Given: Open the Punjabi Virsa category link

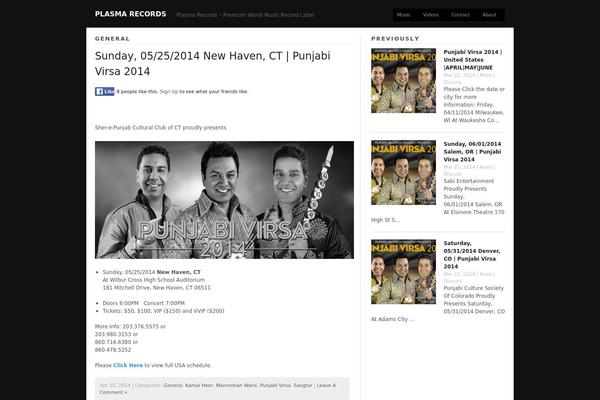Looking at the screenshot, I should pyautogui.click(x=275, y=385).
